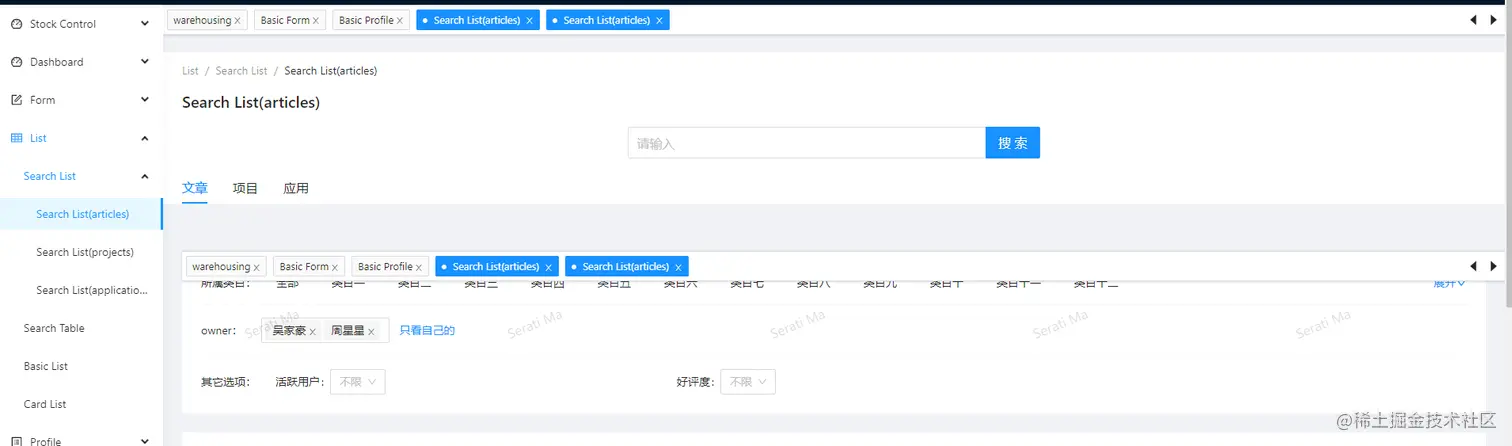
Task: Click the blue 搜索 search button
Action: coord(1013,143)
